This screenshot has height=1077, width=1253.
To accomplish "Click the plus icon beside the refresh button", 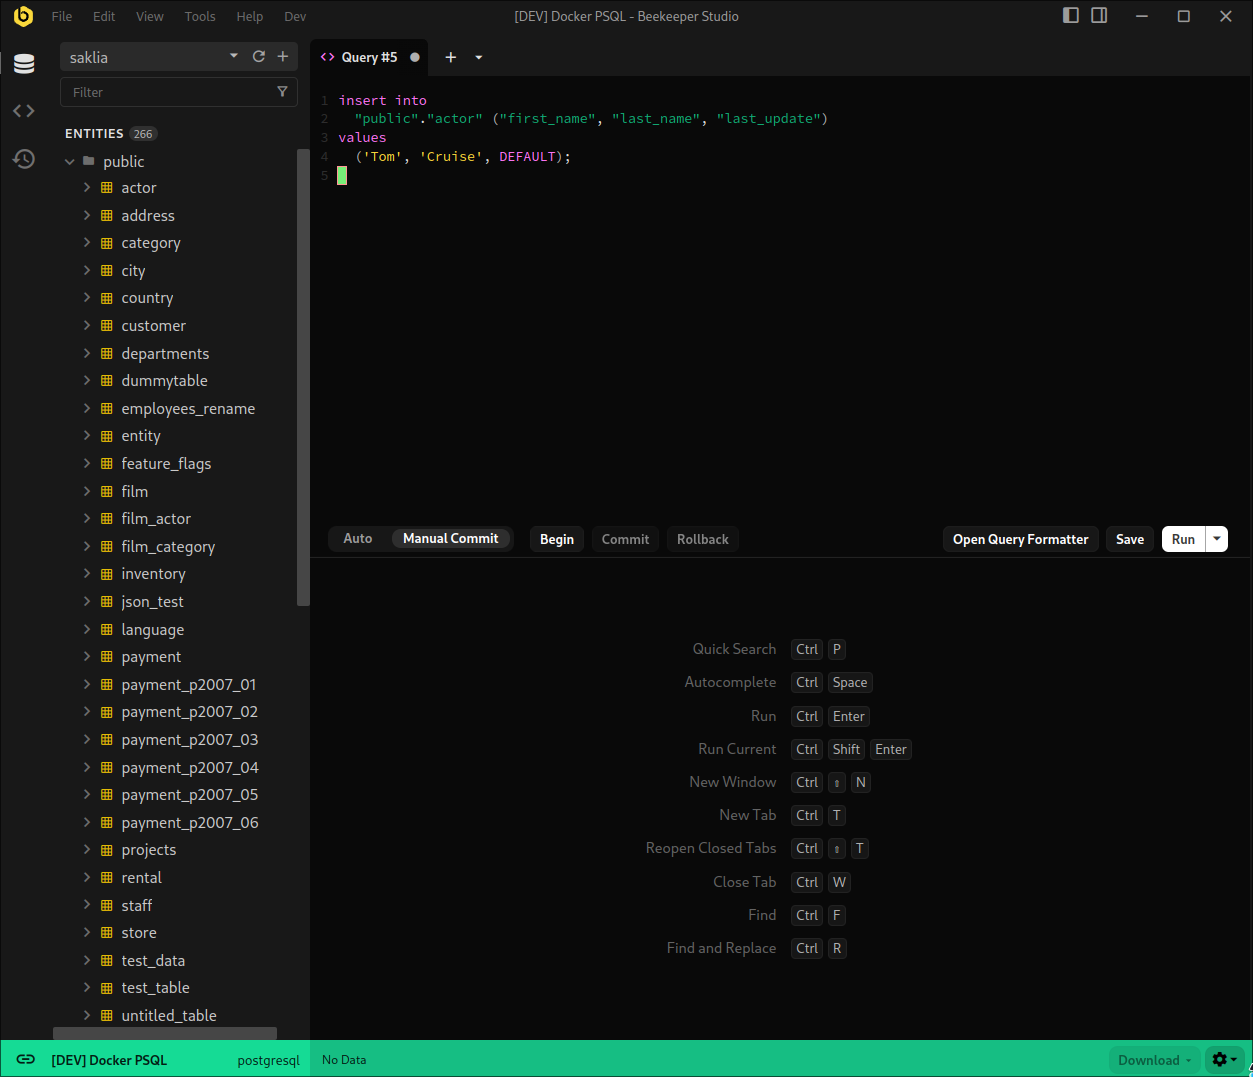I will (x=282, y=57).
